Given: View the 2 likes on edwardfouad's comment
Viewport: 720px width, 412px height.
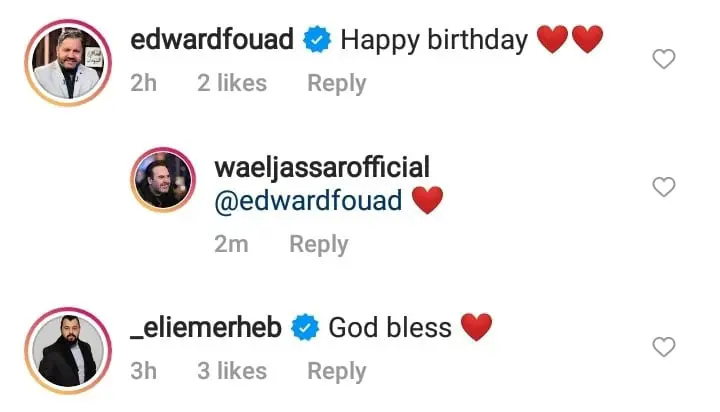Looking at the screenshot, I should [x=232, y=83].
